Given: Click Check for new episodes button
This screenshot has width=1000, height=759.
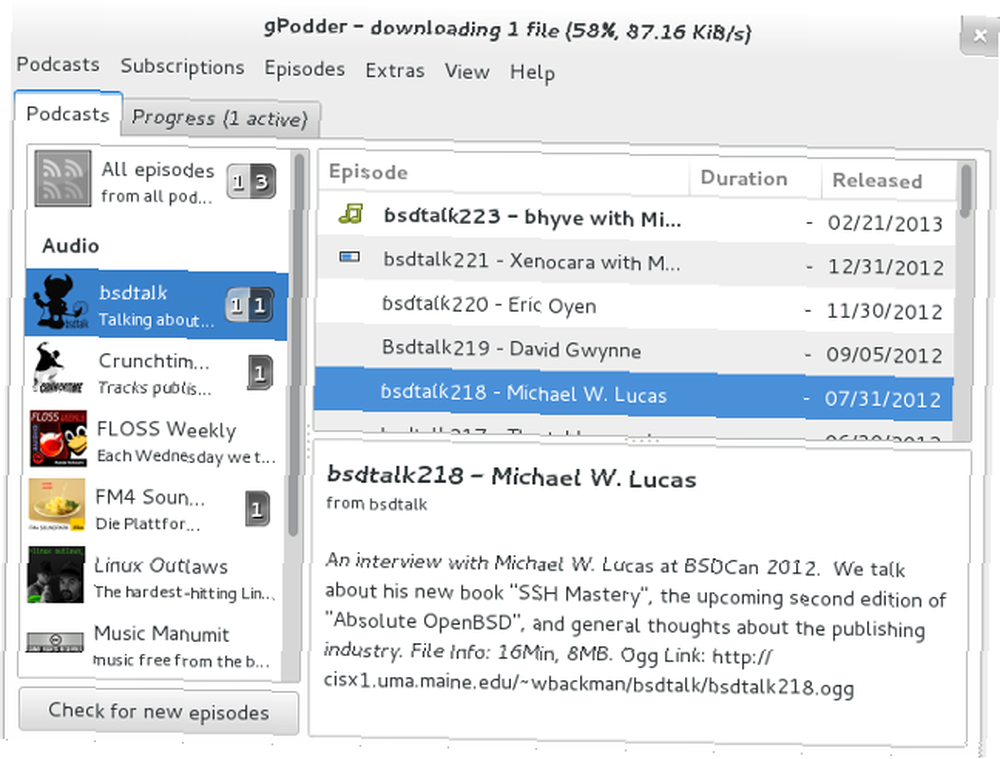Looking at the screenshot, I should [159, 711].
